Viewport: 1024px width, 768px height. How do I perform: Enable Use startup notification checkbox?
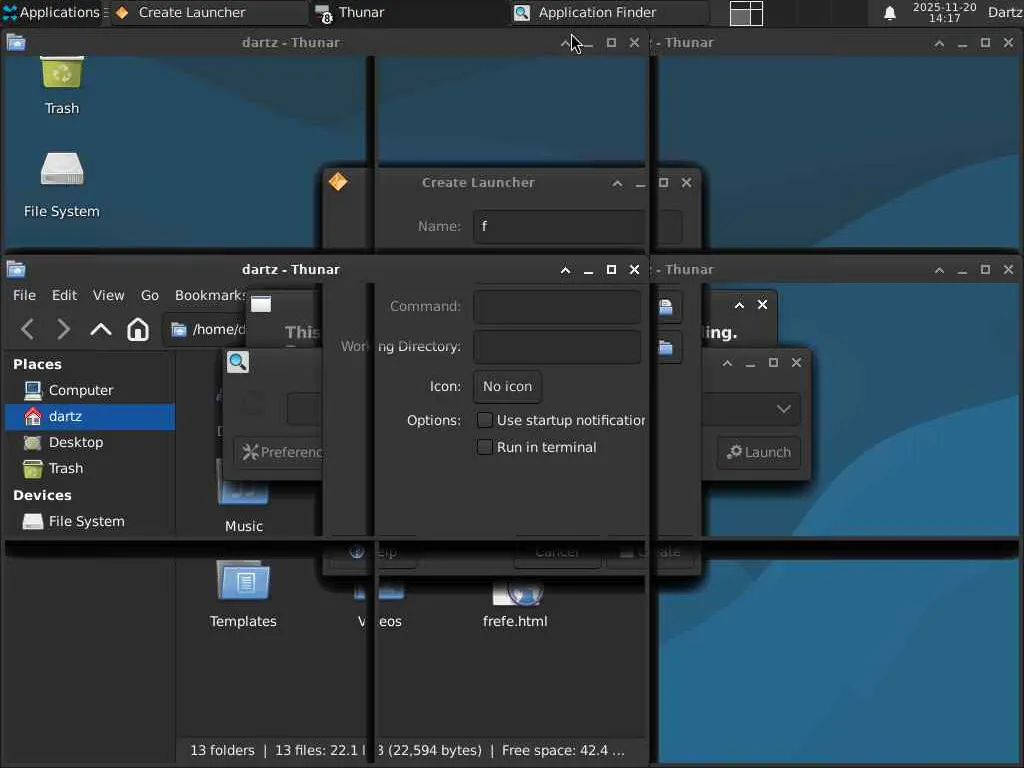pos(485,420)
